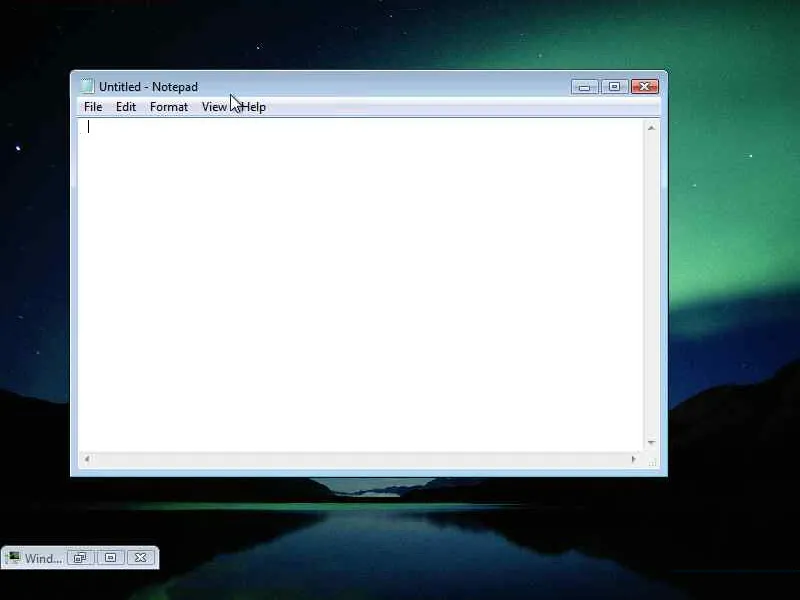The width and height of the screenshot is (800, 600).
Task: Click the vertical scrollbar up arrow
Action: click(x=651, y=128)
